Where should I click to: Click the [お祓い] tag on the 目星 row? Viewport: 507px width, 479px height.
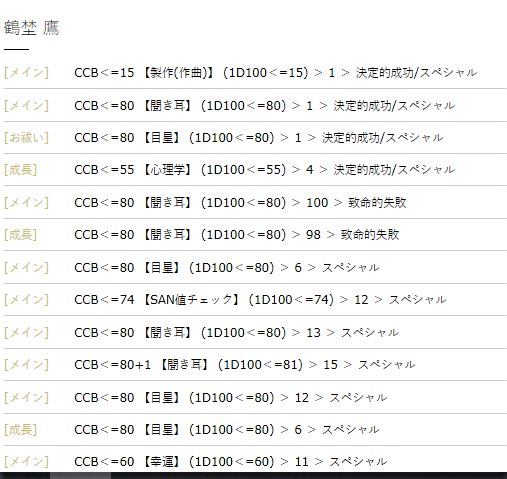[x=26, y=138]
